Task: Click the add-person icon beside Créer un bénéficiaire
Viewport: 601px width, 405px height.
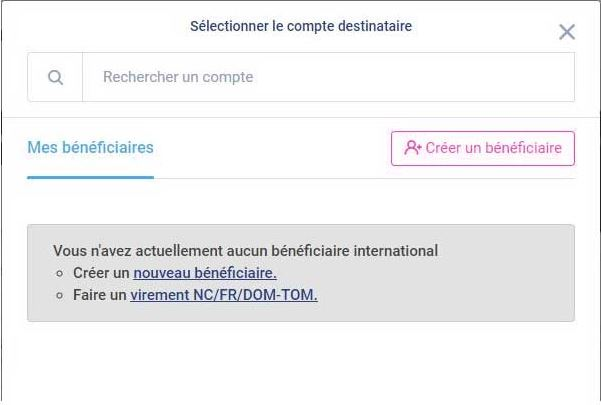Action: (413, 148)
